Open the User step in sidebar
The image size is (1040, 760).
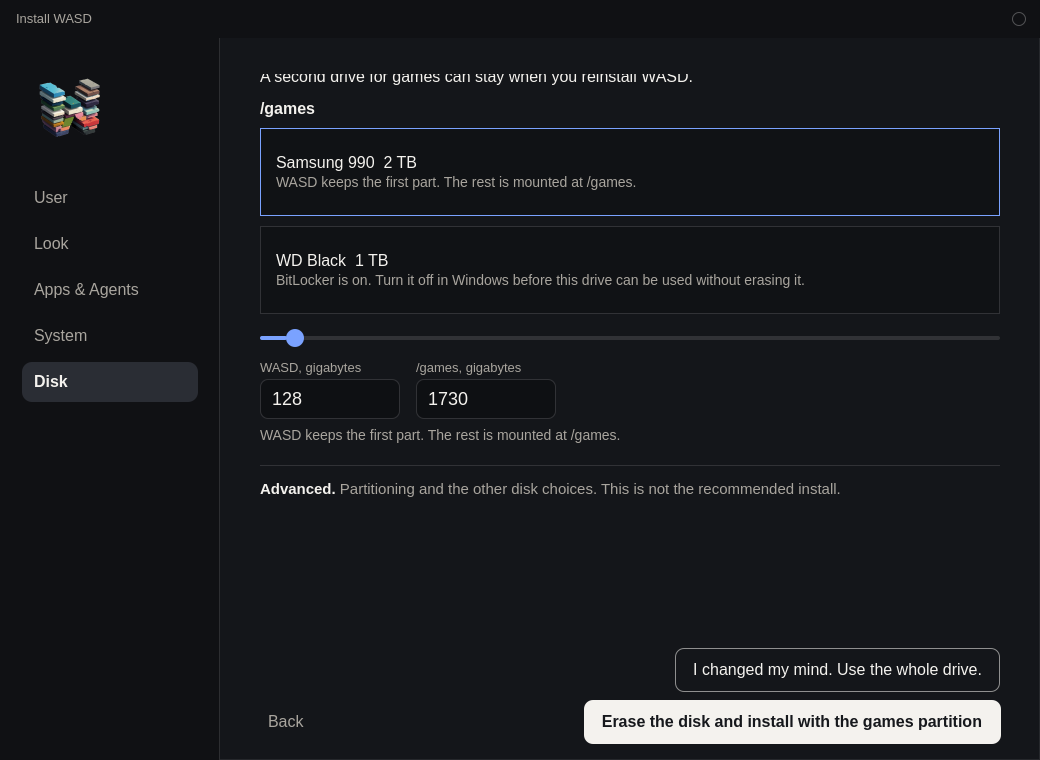point(109,198)
